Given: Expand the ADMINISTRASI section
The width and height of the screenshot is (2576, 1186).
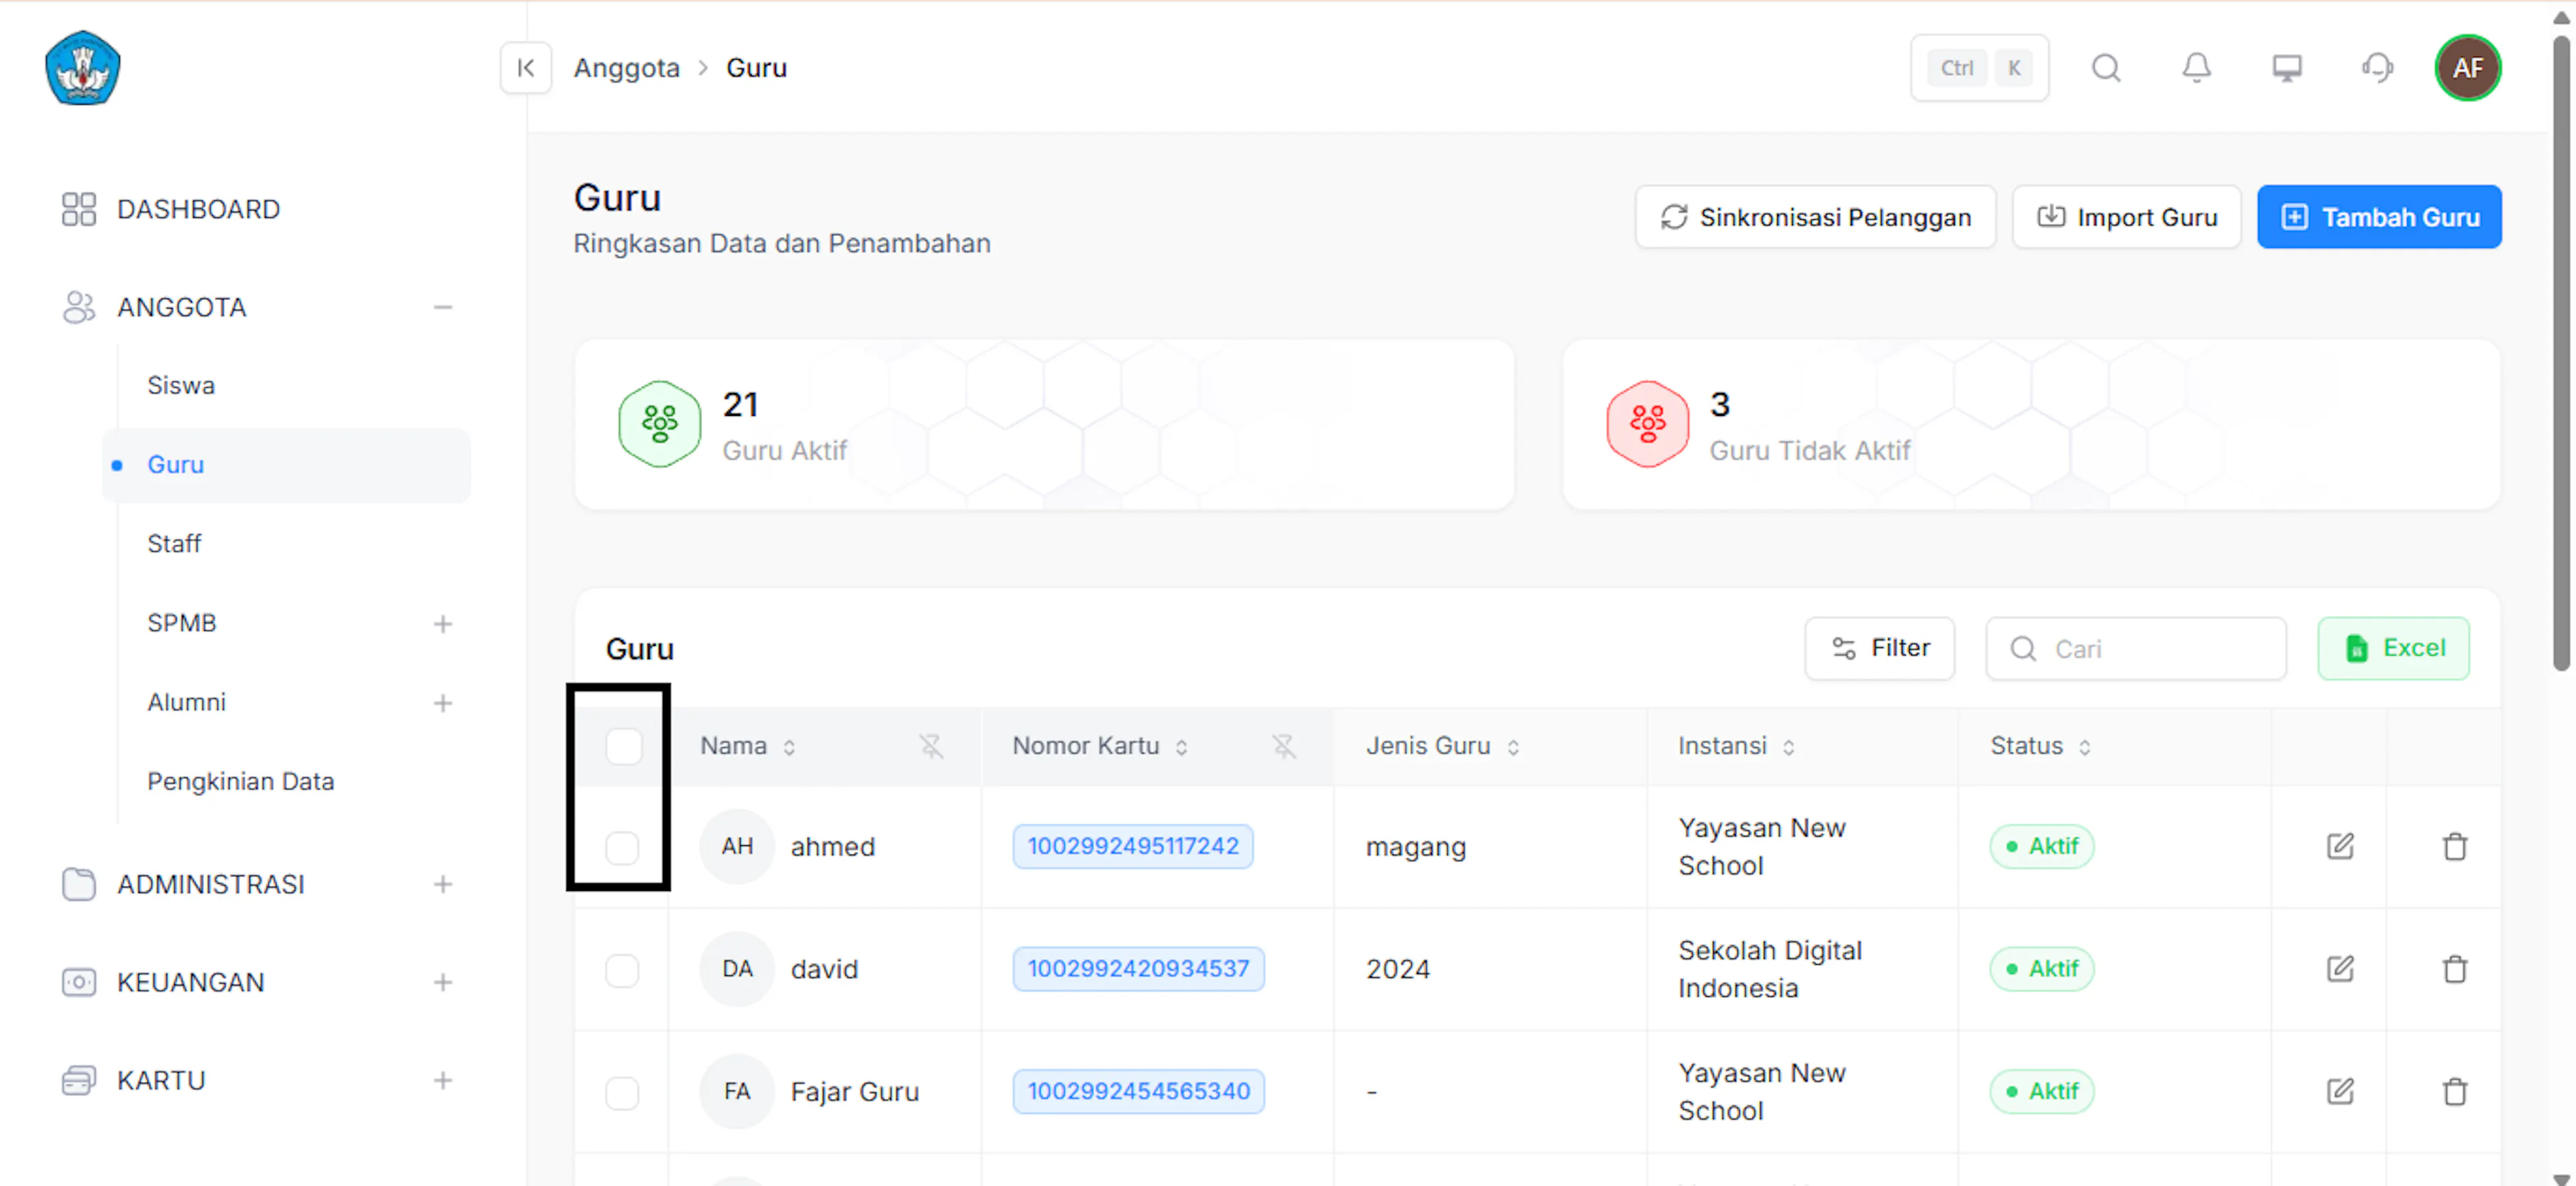Looking at the screenshot, I should (x=442, y=884).
